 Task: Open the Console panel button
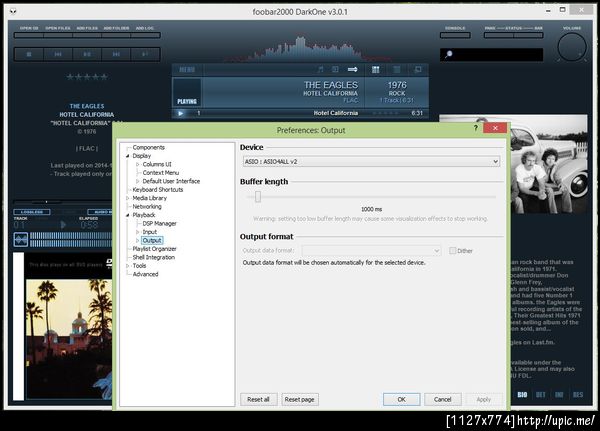point(455,35)
